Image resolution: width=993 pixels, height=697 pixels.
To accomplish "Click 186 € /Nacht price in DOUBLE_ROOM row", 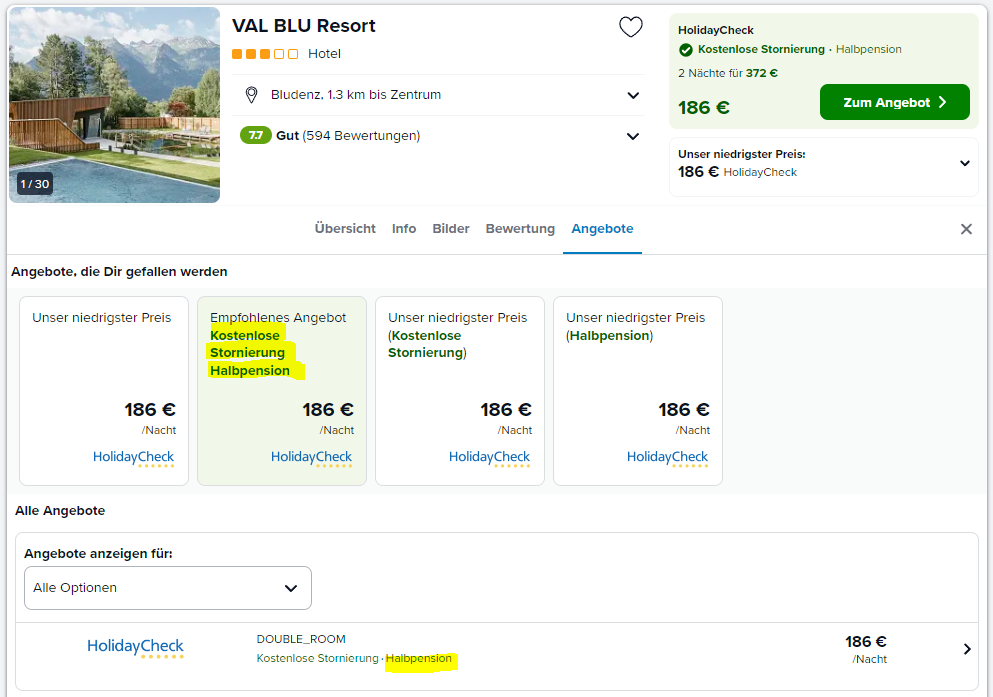I will pyautogui.click(x=865, y=649).
